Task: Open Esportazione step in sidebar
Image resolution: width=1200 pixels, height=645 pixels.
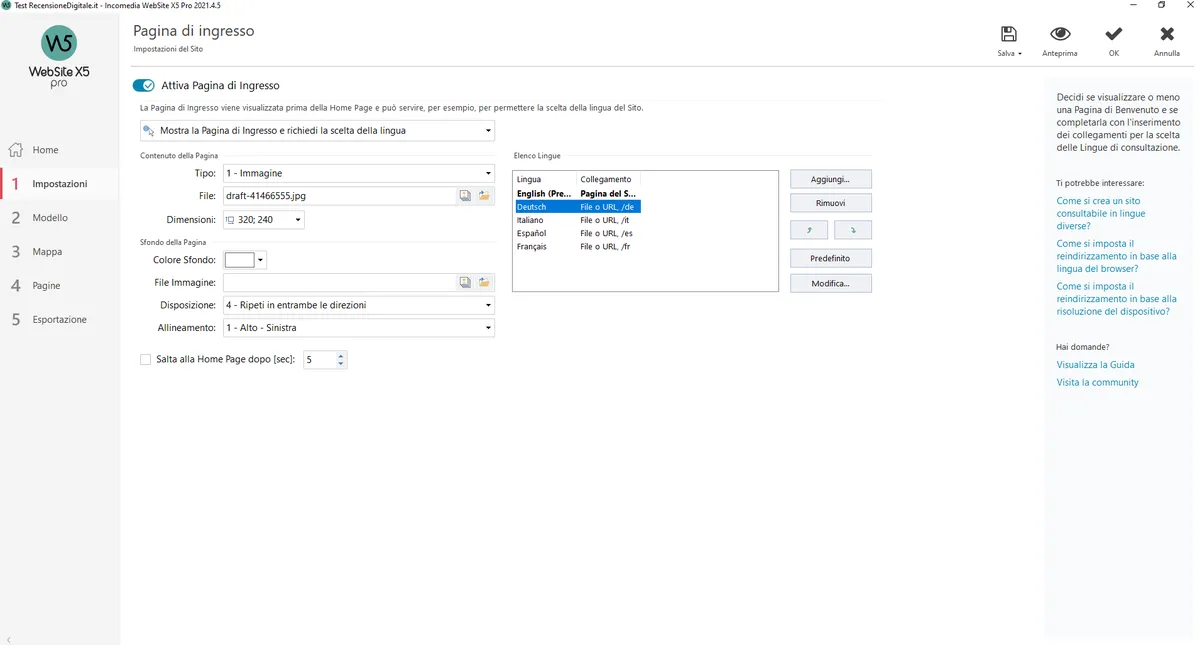Action: 59,320
